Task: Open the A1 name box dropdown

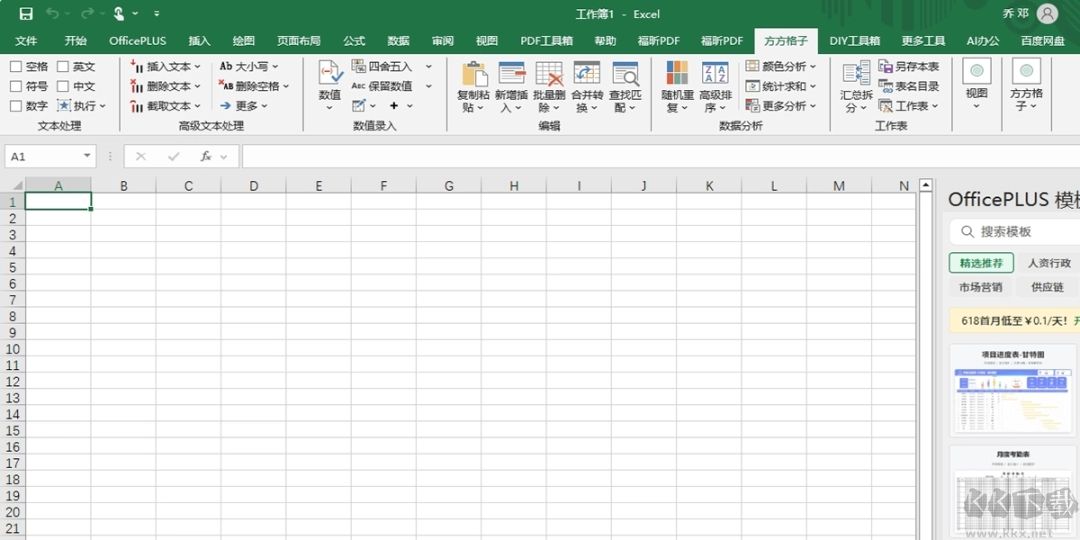Action: click(87, 156)
